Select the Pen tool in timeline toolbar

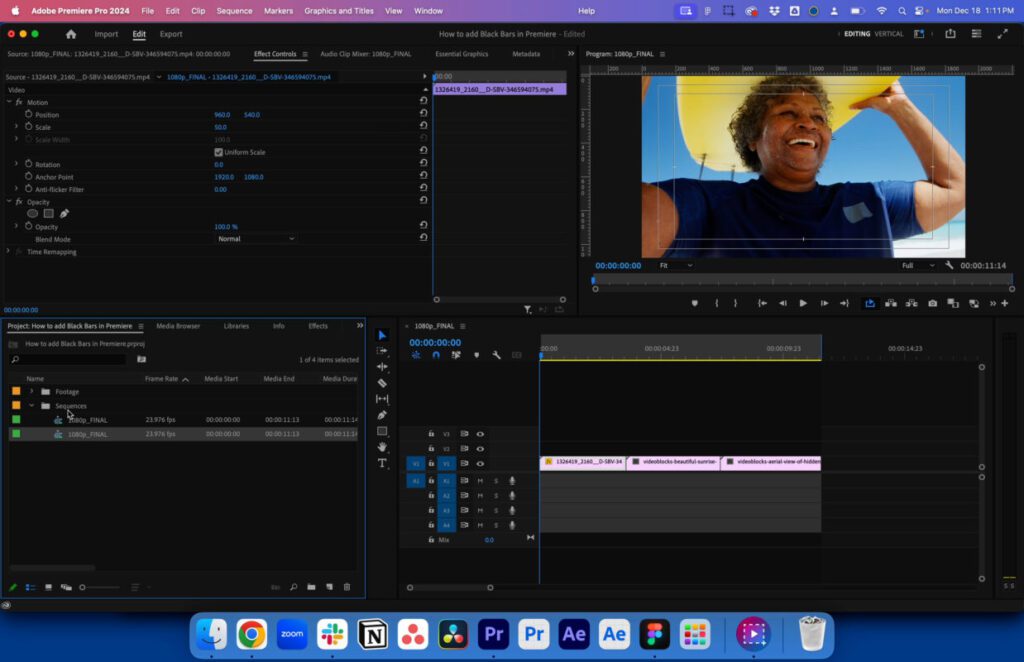382,414
